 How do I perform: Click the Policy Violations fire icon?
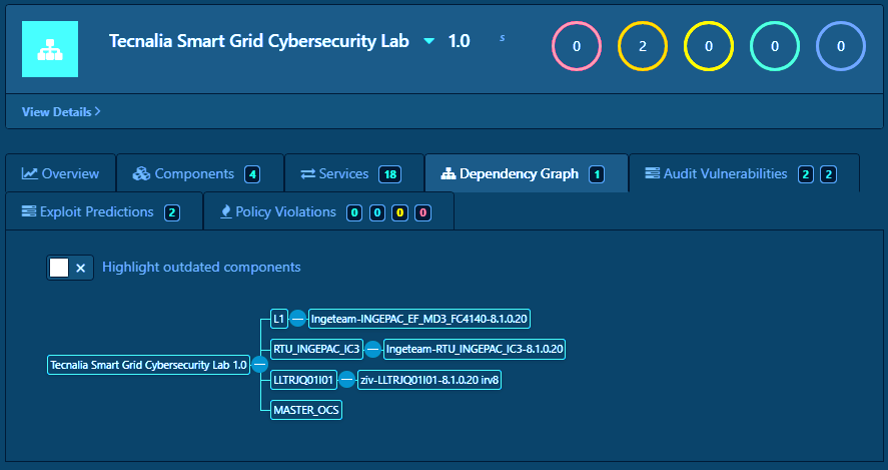coord(226,212)
